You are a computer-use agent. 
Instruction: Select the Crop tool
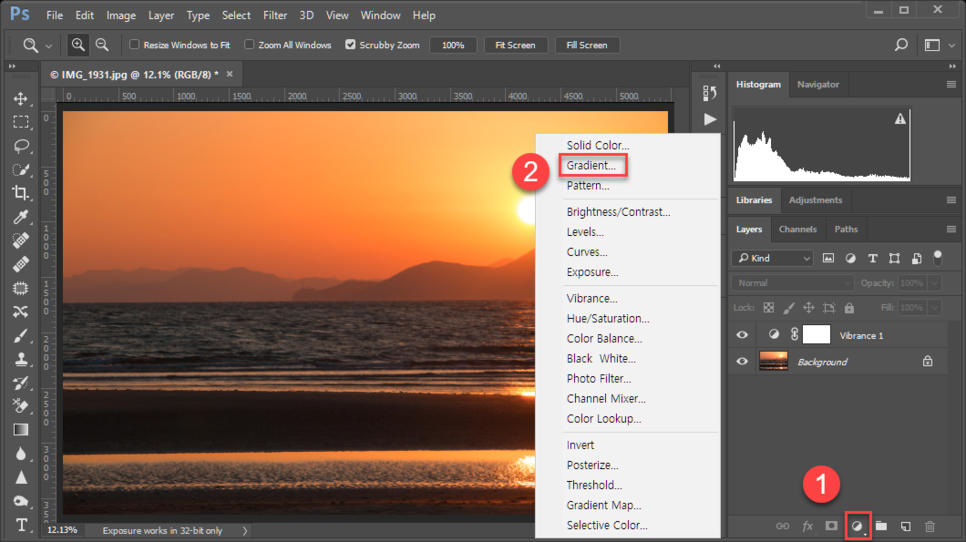point(20,193)
